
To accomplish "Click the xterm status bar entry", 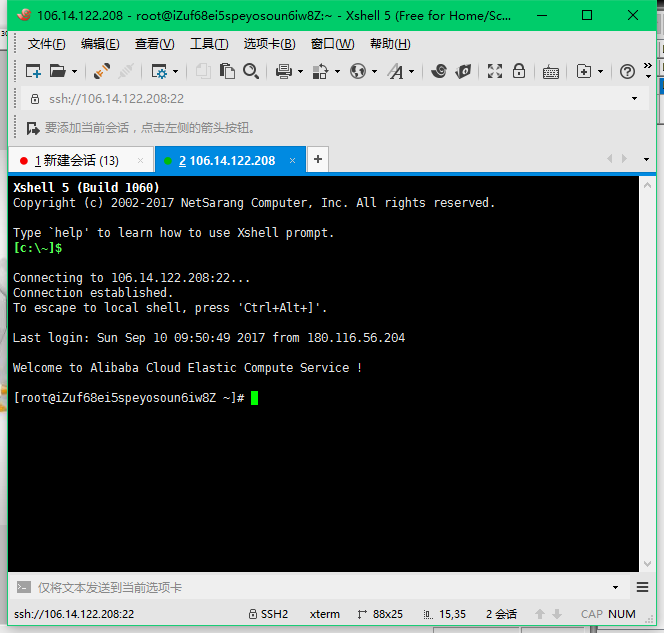I will point(324,614).
